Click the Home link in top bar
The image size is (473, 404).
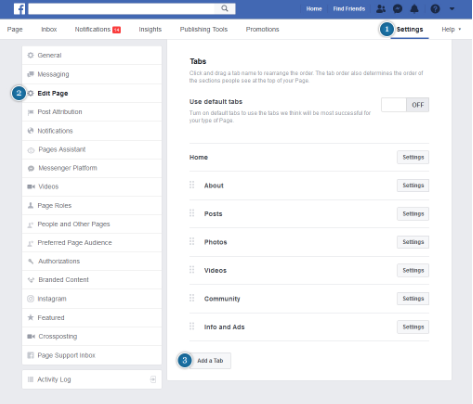click(314, 9)
